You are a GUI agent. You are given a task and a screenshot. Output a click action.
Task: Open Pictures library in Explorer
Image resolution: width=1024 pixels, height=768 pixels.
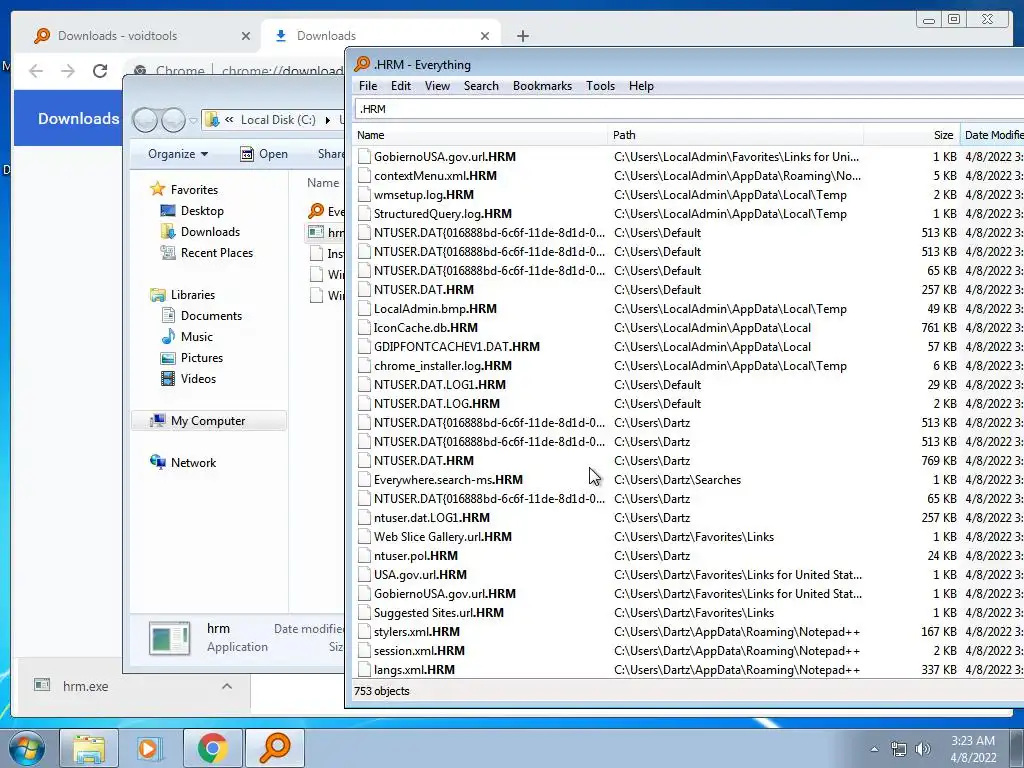[x=201, y=358]
